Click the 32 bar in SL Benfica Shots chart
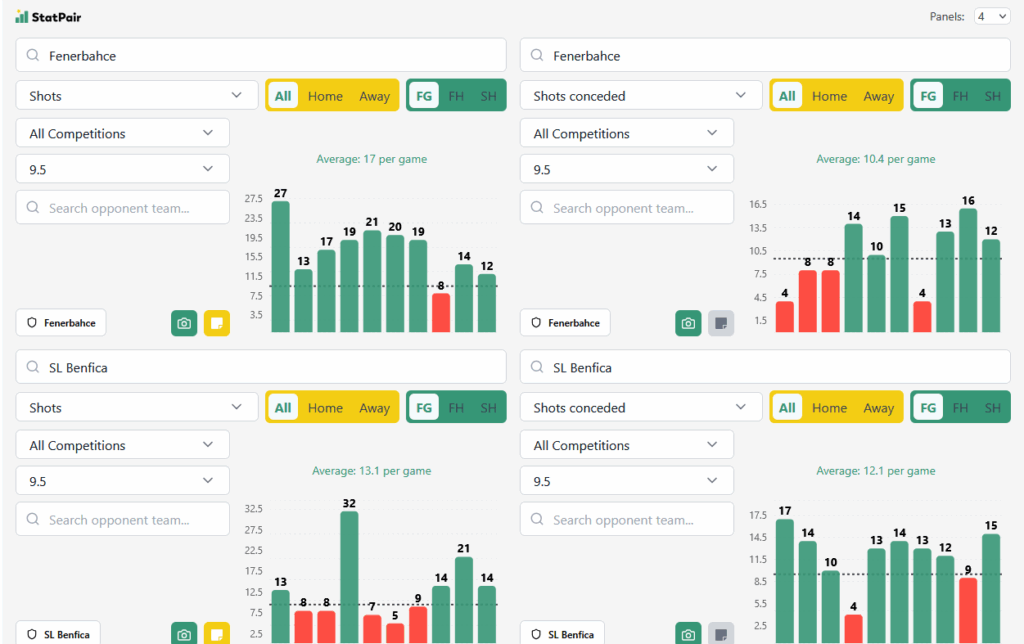The height and width of the screenshot is (644, 1024). [x=349, y=577]
